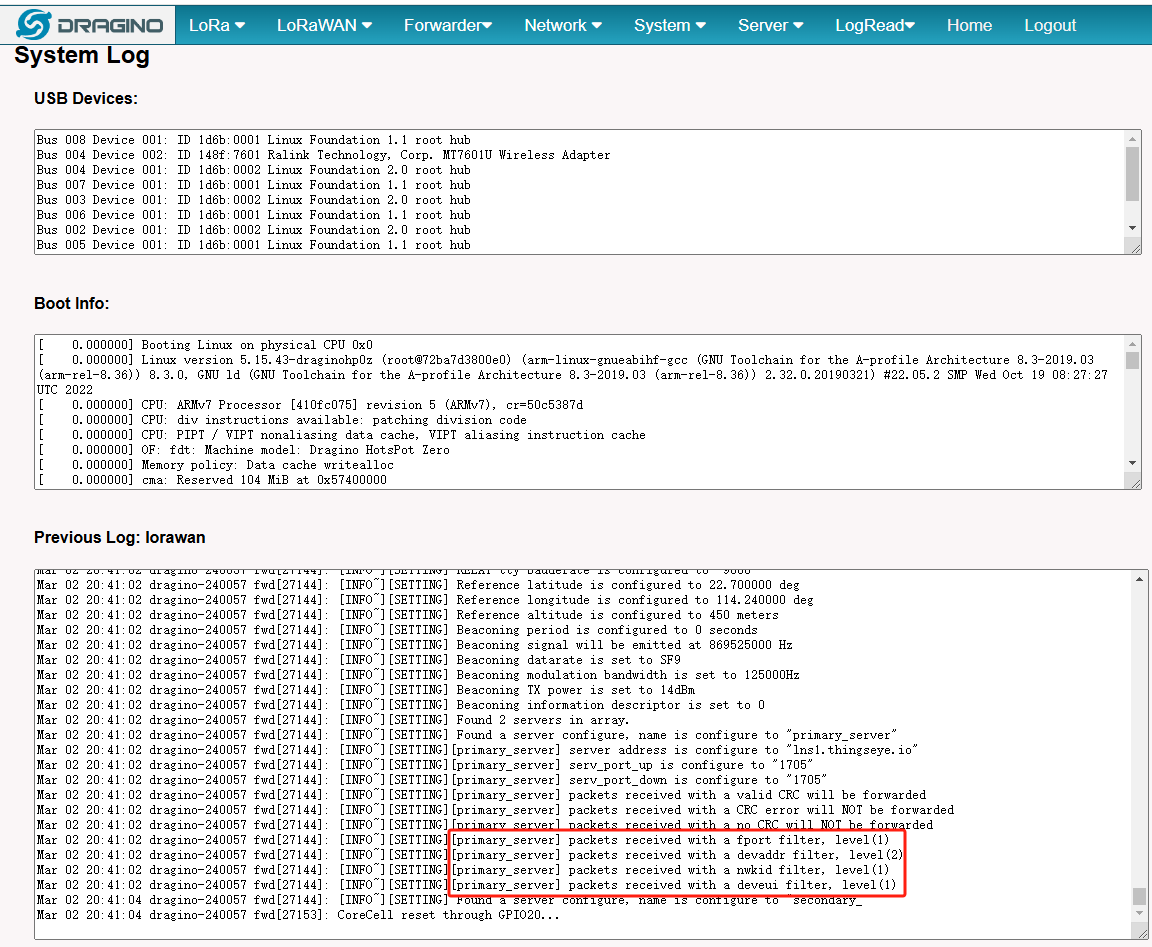
Task: Click the lorawan log scrollbar thumb
Action: 1139,896
